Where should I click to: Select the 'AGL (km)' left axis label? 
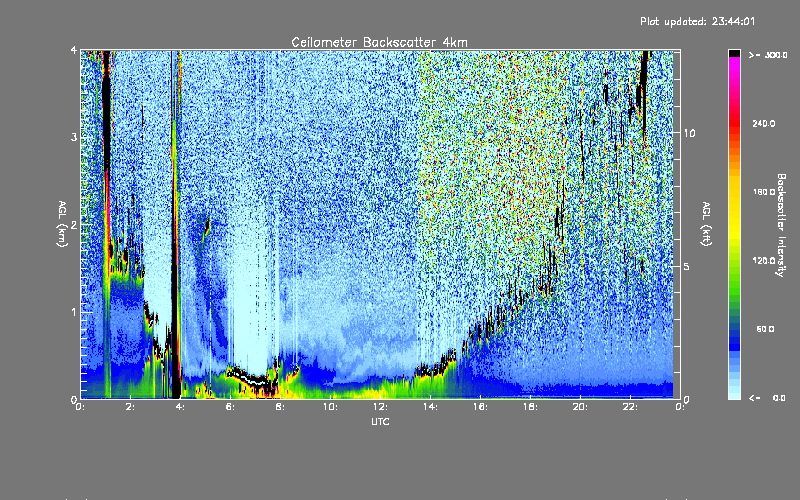click(x=62, y=224)
